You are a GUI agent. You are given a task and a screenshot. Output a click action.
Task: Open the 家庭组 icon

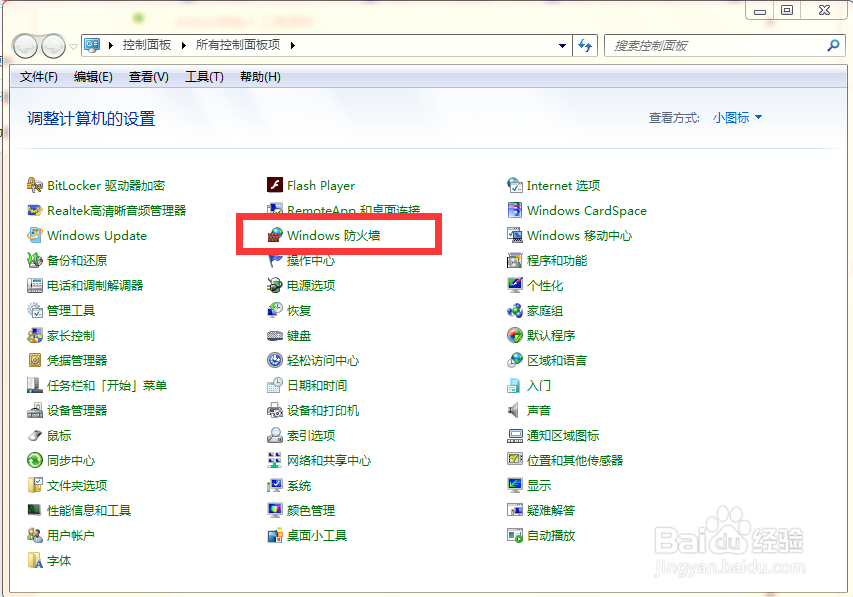(515, 311)
